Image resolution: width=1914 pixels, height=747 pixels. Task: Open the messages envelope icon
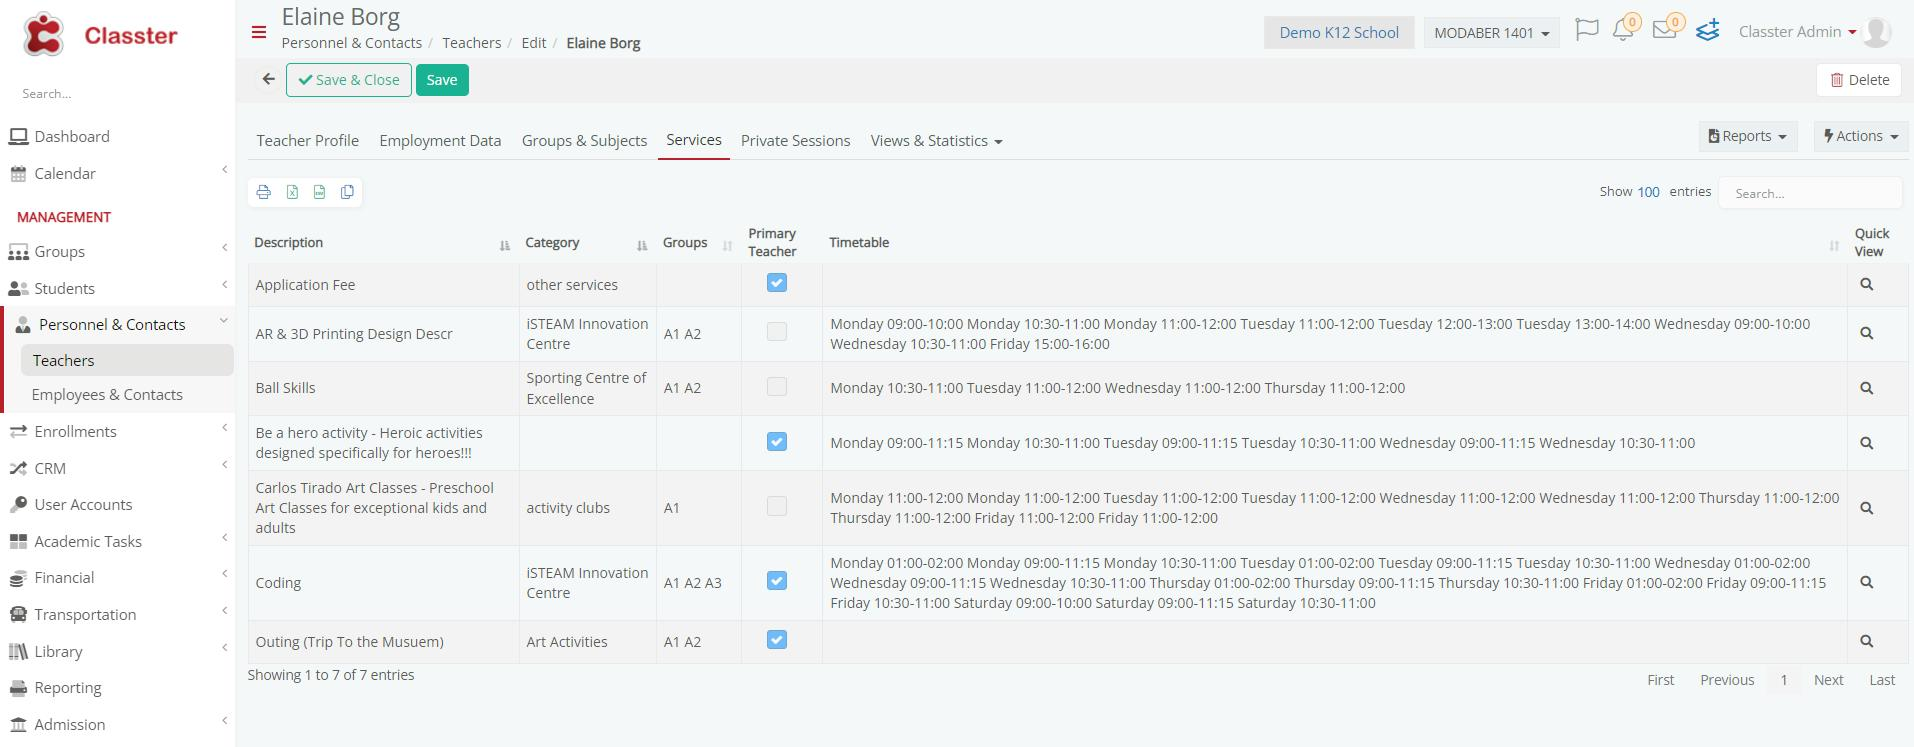coord(1665,30)
